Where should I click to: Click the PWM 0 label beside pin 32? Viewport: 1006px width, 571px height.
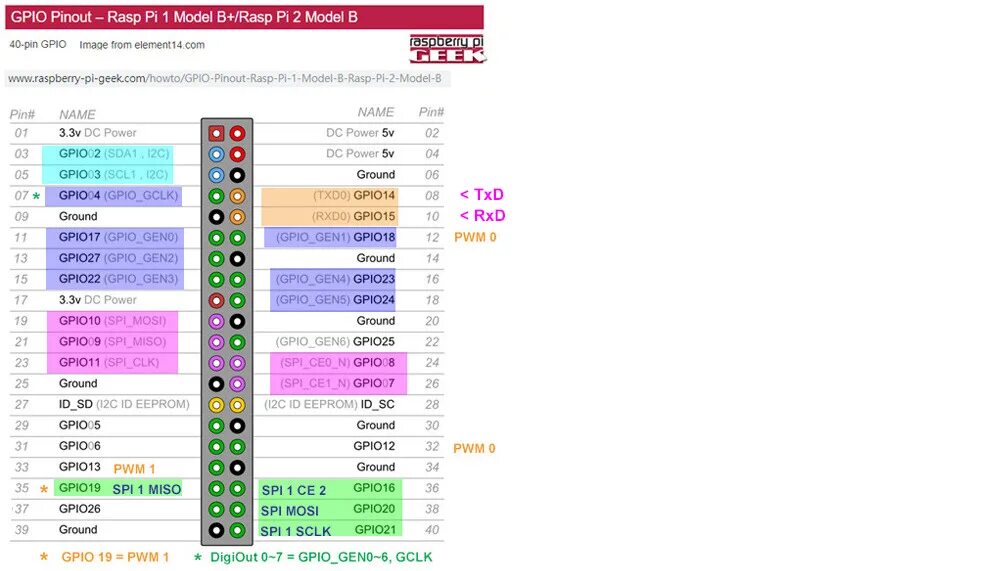click(475, 448)
